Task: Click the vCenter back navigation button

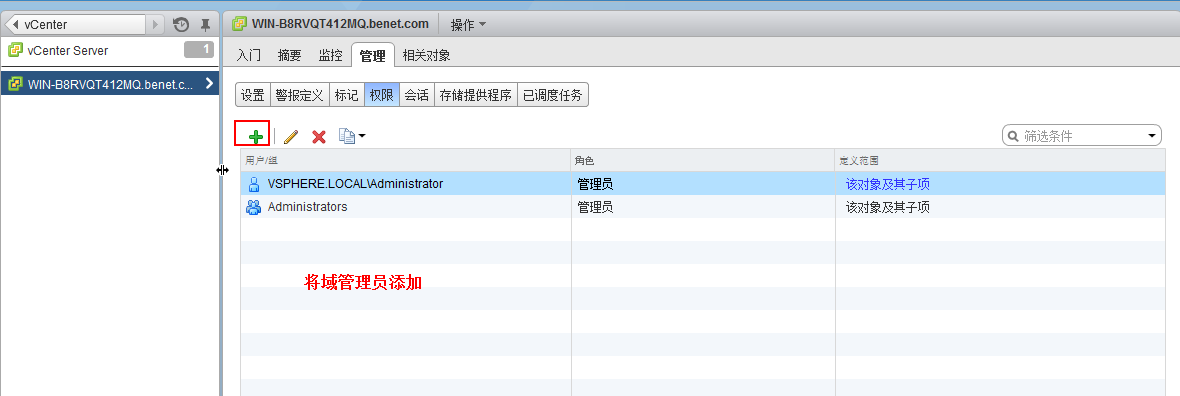Action: [74, 24]
